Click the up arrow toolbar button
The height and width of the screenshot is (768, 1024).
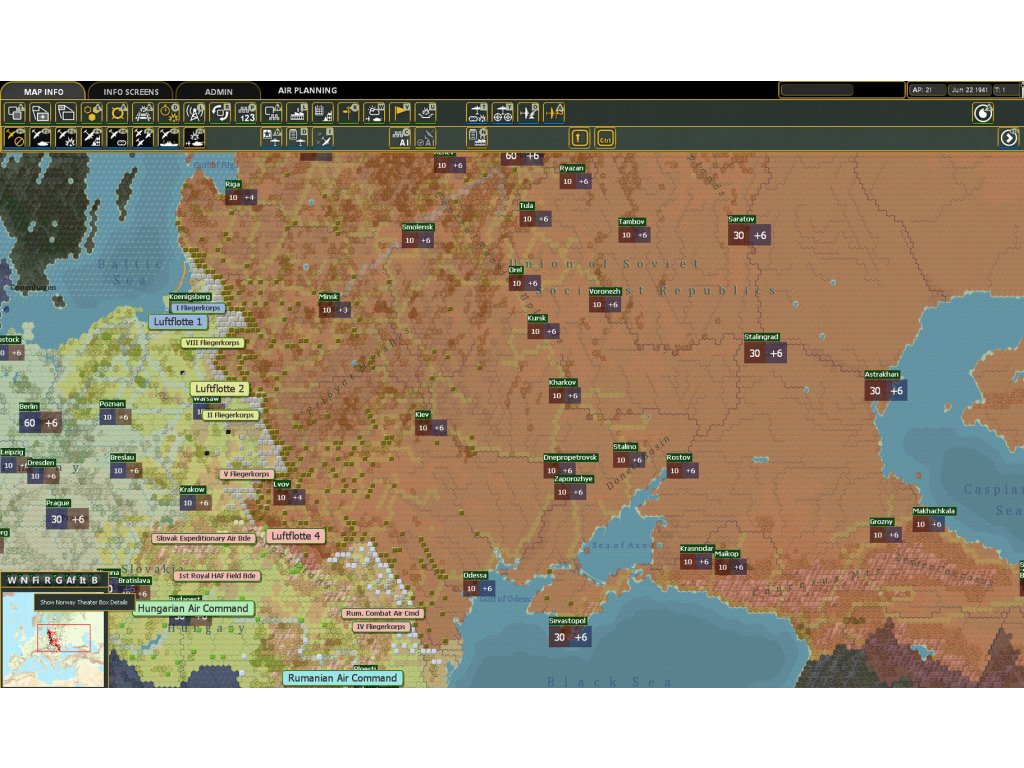coord(579,138)
